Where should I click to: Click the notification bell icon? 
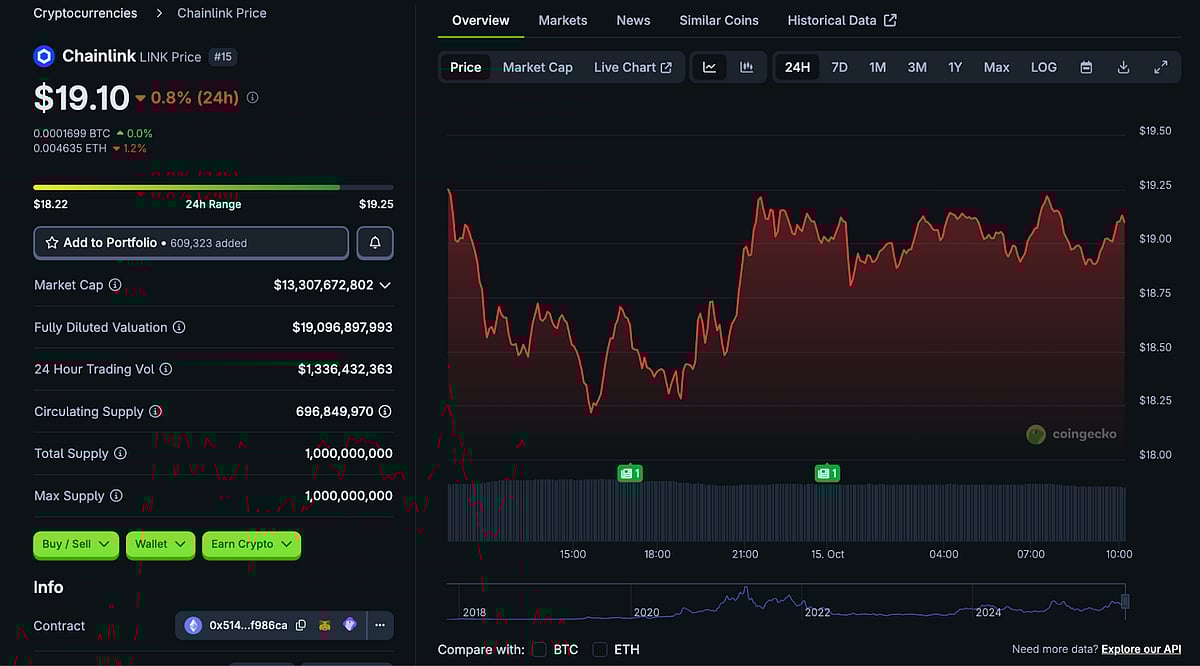374,242
